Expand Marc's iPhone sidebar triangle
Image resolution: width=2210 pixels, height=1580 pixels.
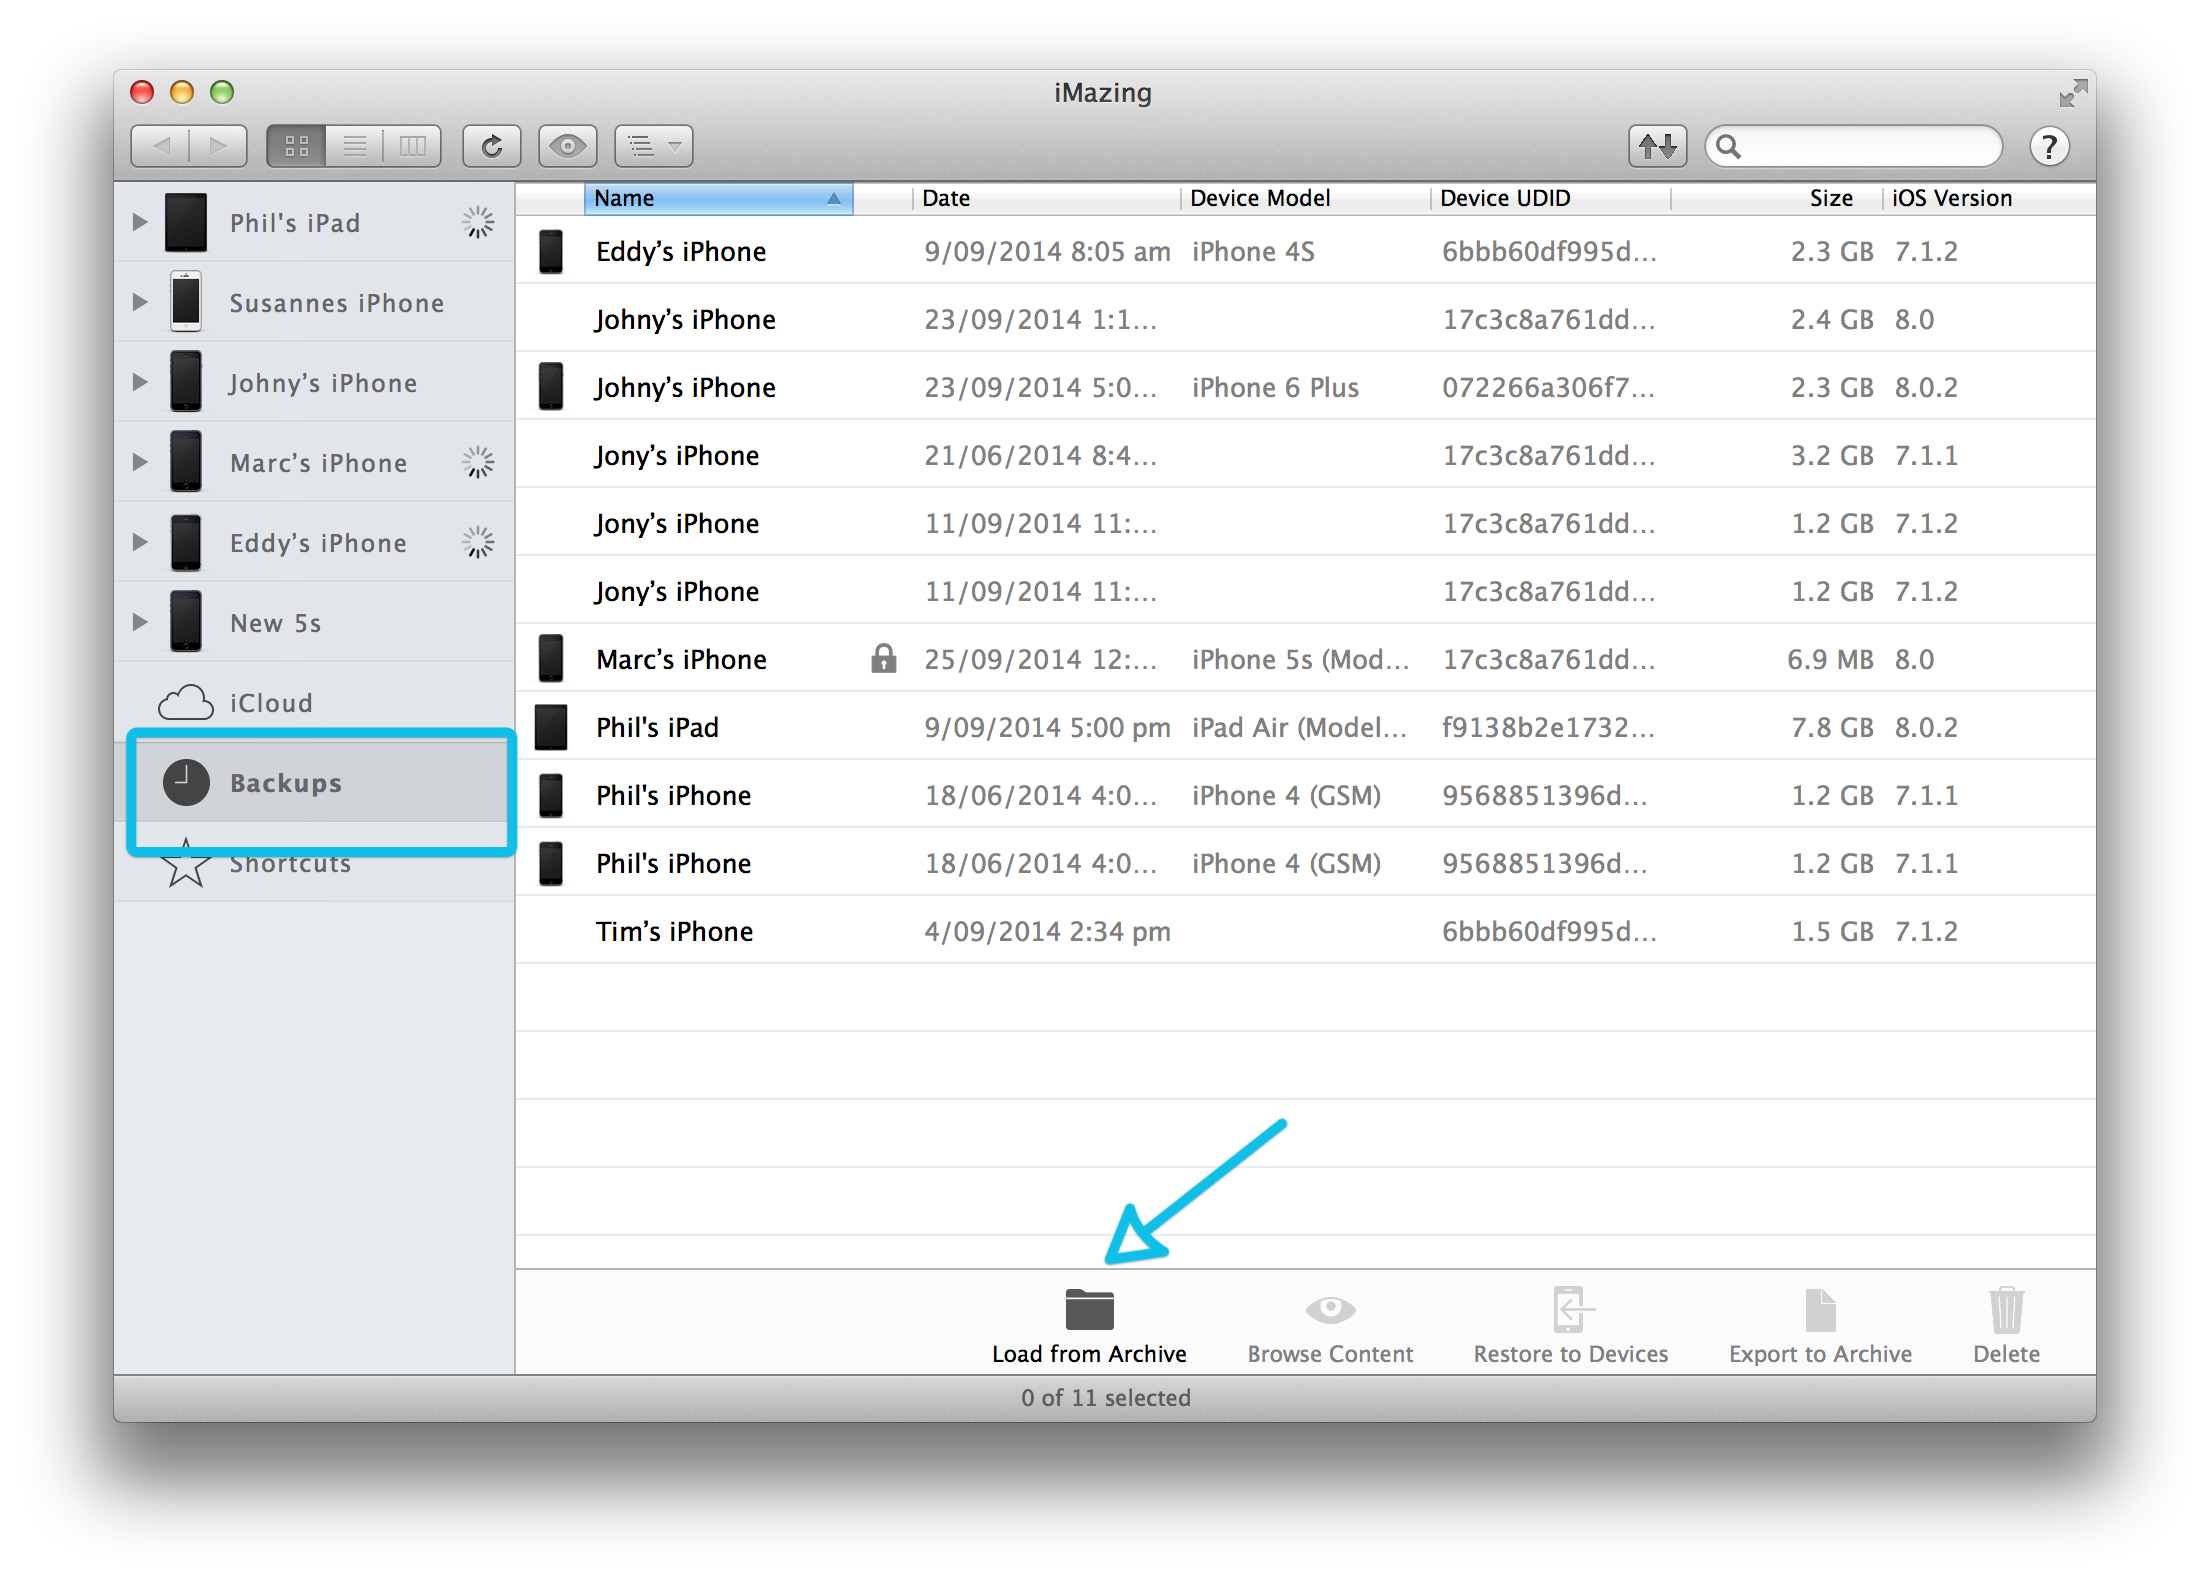click(140, 462)
